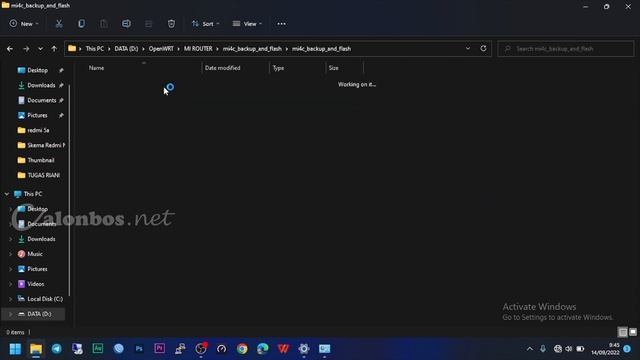Image resolution: width=640 pixels, height=360 pixels.
Task: Open Photoshop from taskbar
Action: (x=139, y=349)
